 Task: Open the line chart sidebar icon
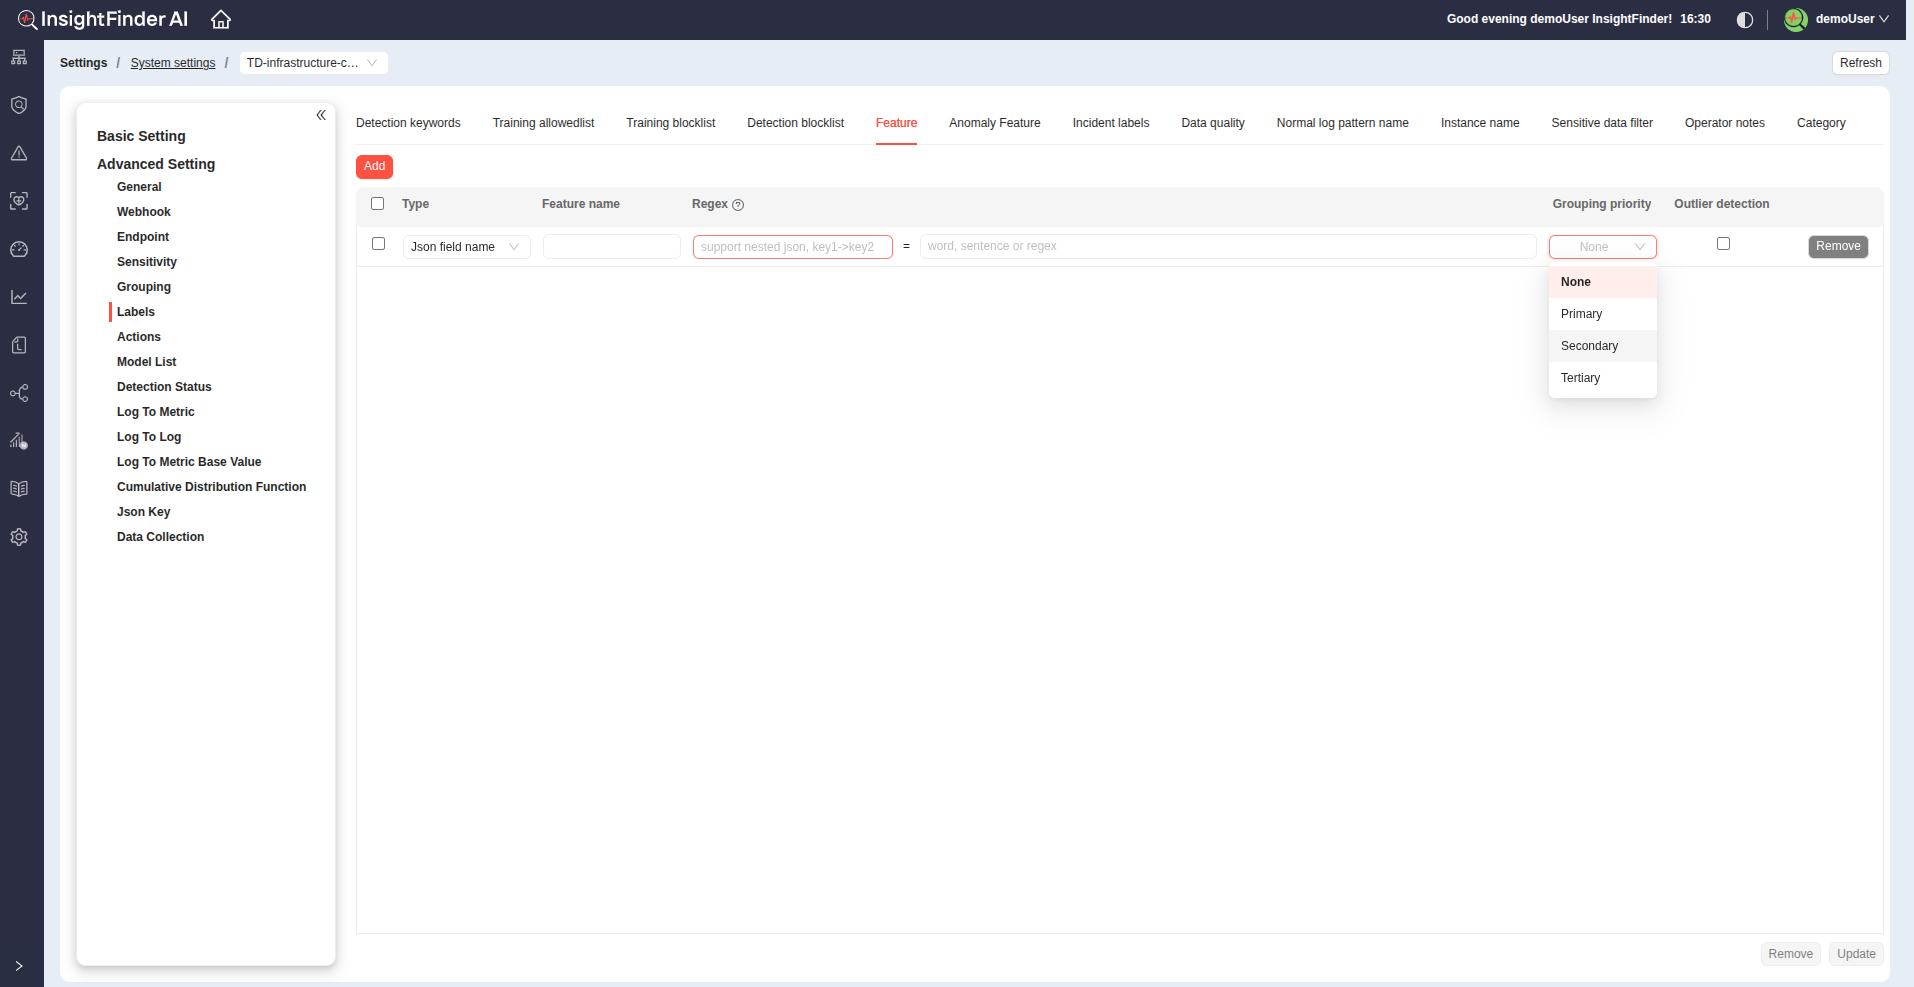[19, 297]
